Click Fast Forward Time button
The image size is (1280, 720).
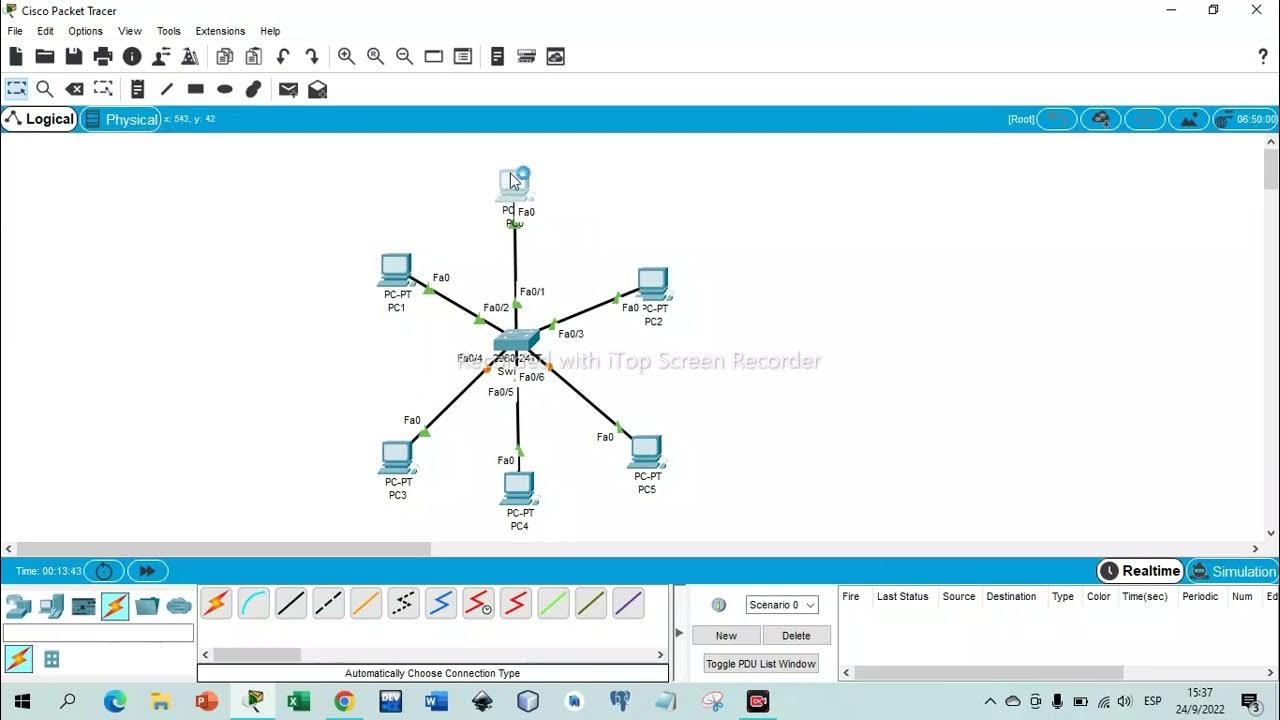click(x=147, y=571)
